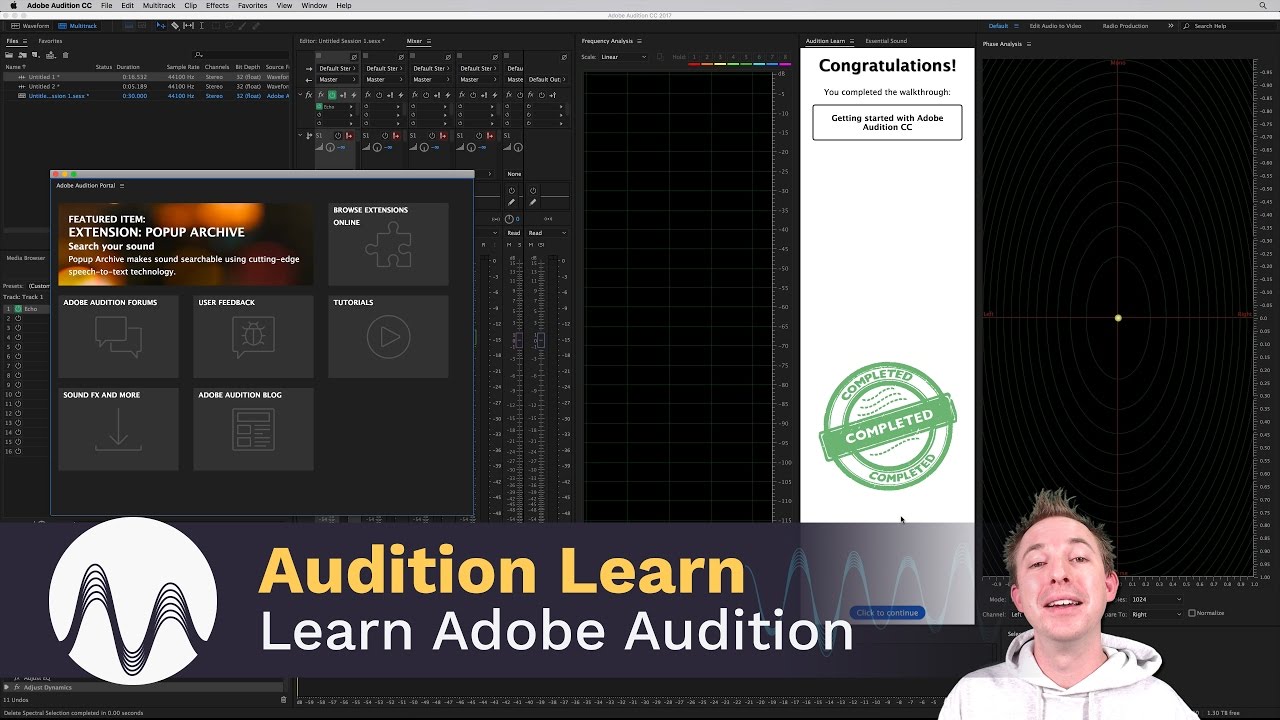
Task: Click the Import File icon in Files panel
Action: (x=22, y=55)
